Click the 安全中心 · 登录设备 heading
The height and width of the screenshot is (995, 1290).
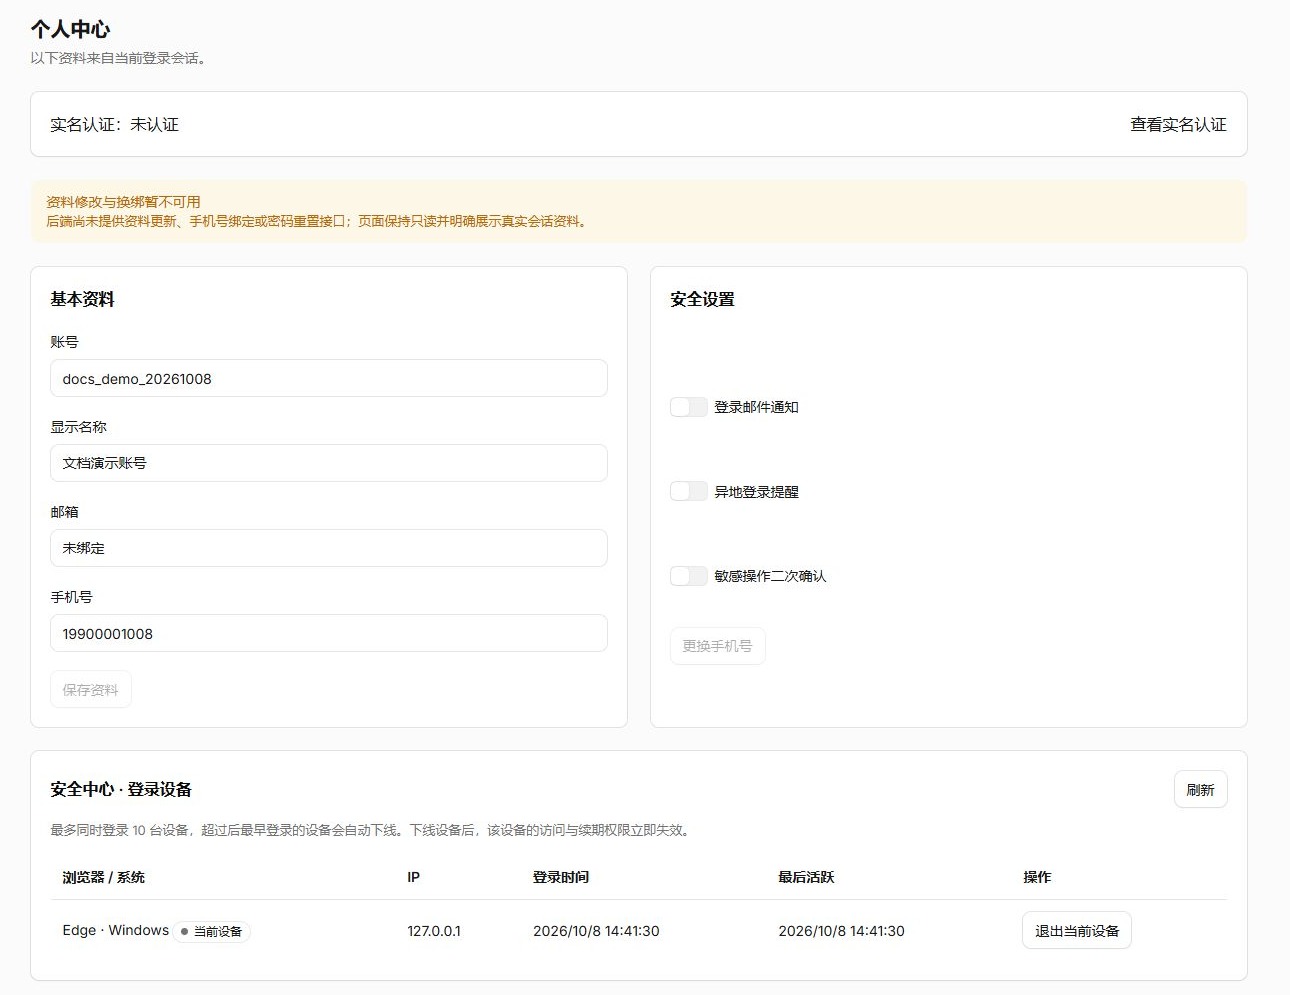(121, 789)
